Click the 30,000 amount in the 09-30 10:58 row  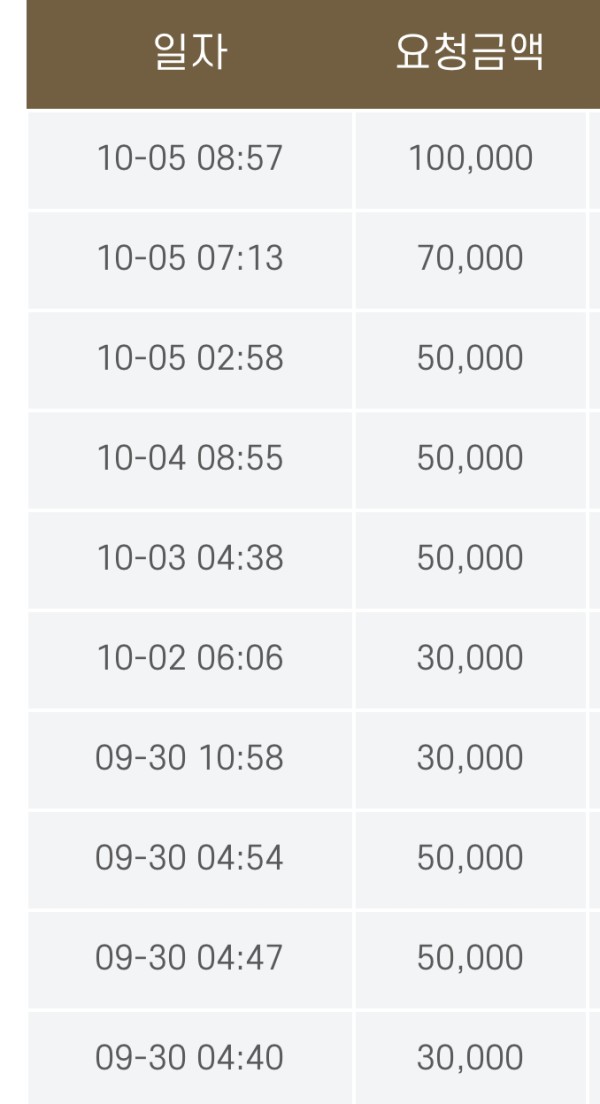470,758
